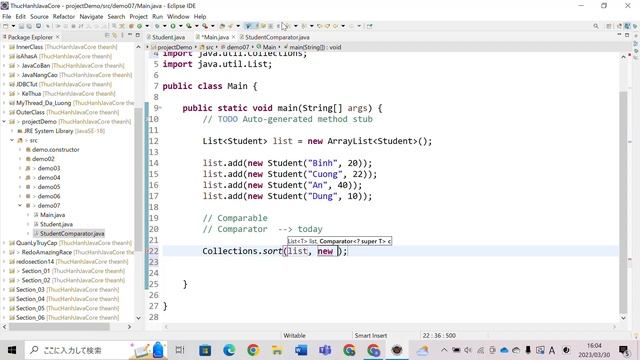640x360 pixels.
Task: Click the Windows taskbar search box
Action: 96,350
